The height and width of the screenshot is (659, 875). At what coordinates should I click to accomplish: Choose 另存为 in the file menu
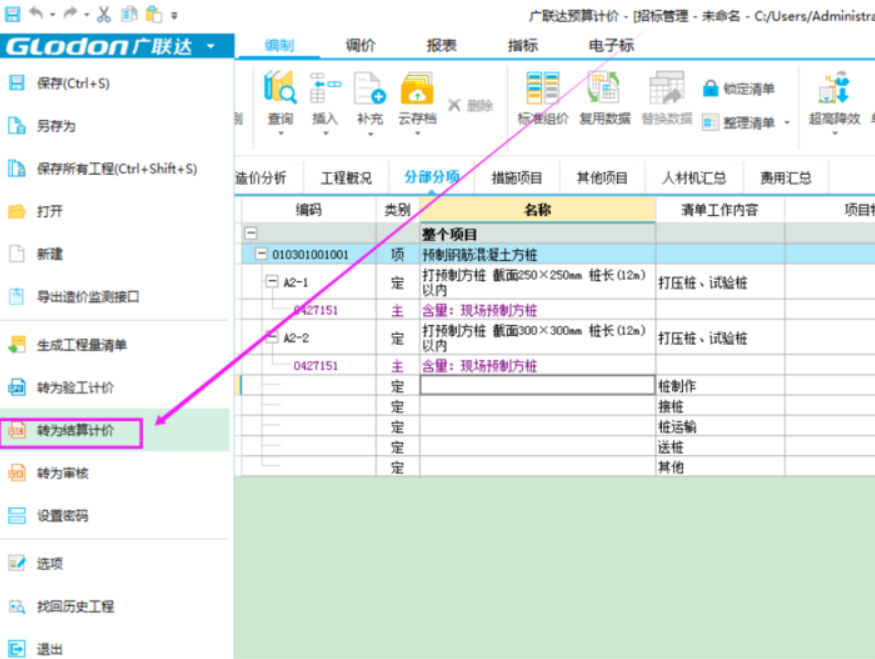56,127
